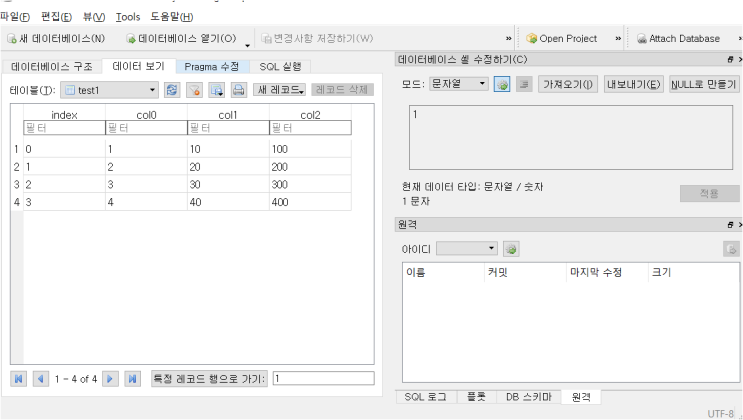743x420 pixels.
Task: Expand the 아이디 dropdown in remote panel
Action: (491, 248)
